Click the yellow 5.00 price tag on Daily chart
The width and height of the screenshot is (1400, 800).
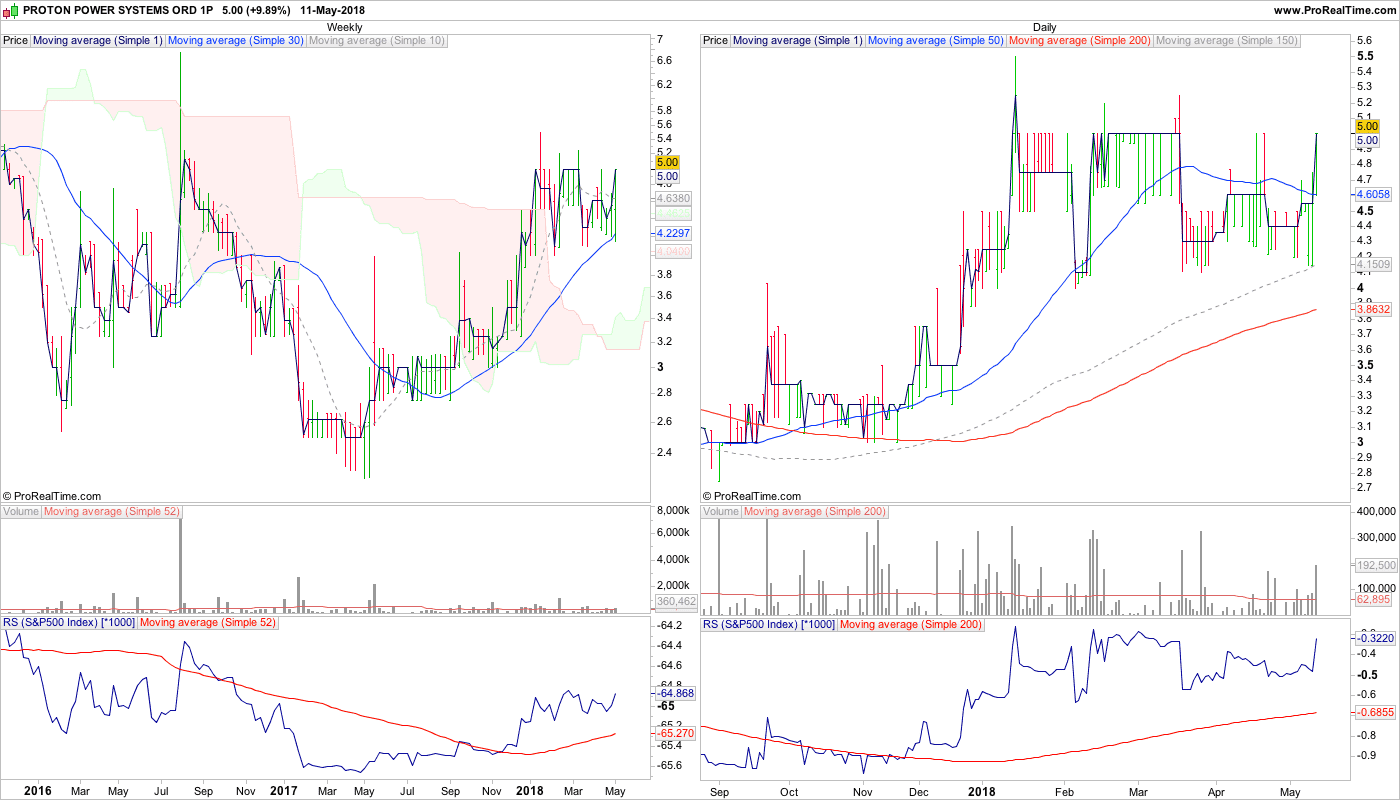coord(1367,126)
